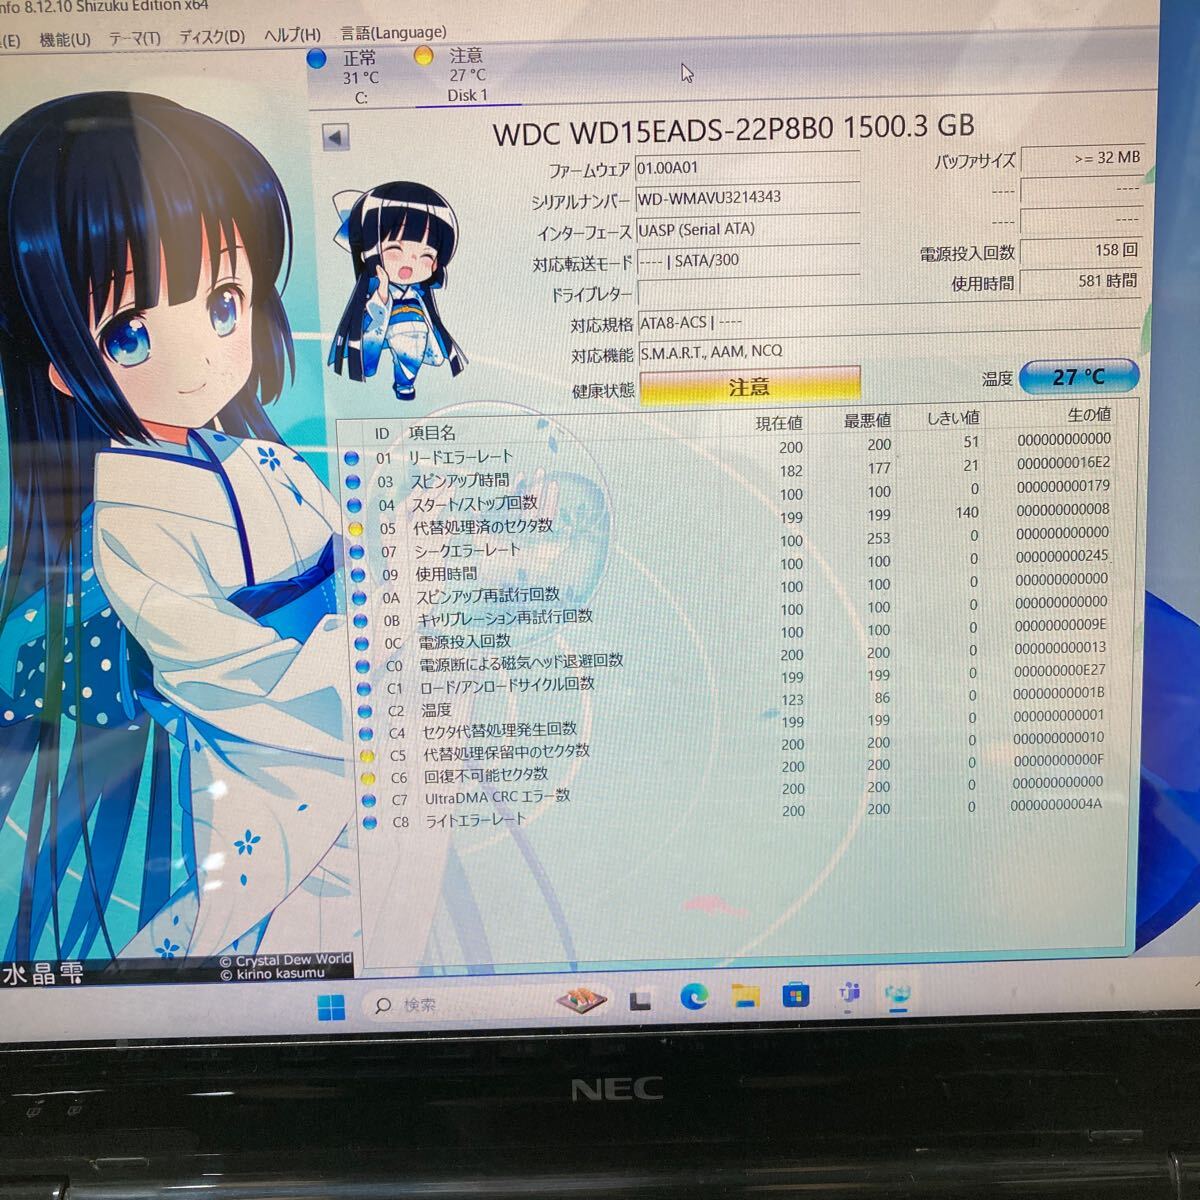Click the 現在値 column header
This screenshot has width=1200, height=1200.
(779, 423)
